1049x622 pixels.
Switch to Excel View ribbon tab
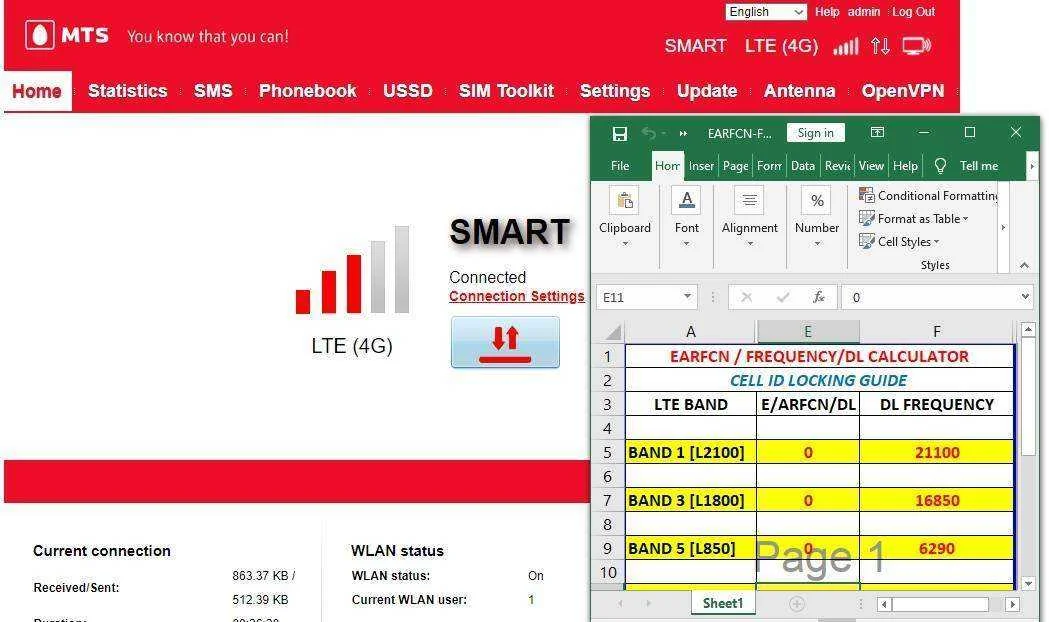pos(871,166)
